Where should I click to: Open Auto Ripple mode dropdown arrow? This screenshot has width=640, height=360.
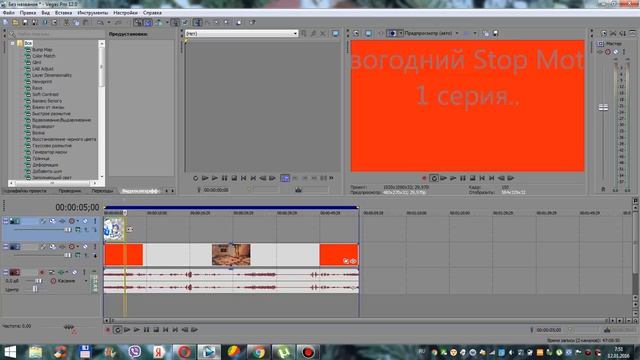(167, 22)
